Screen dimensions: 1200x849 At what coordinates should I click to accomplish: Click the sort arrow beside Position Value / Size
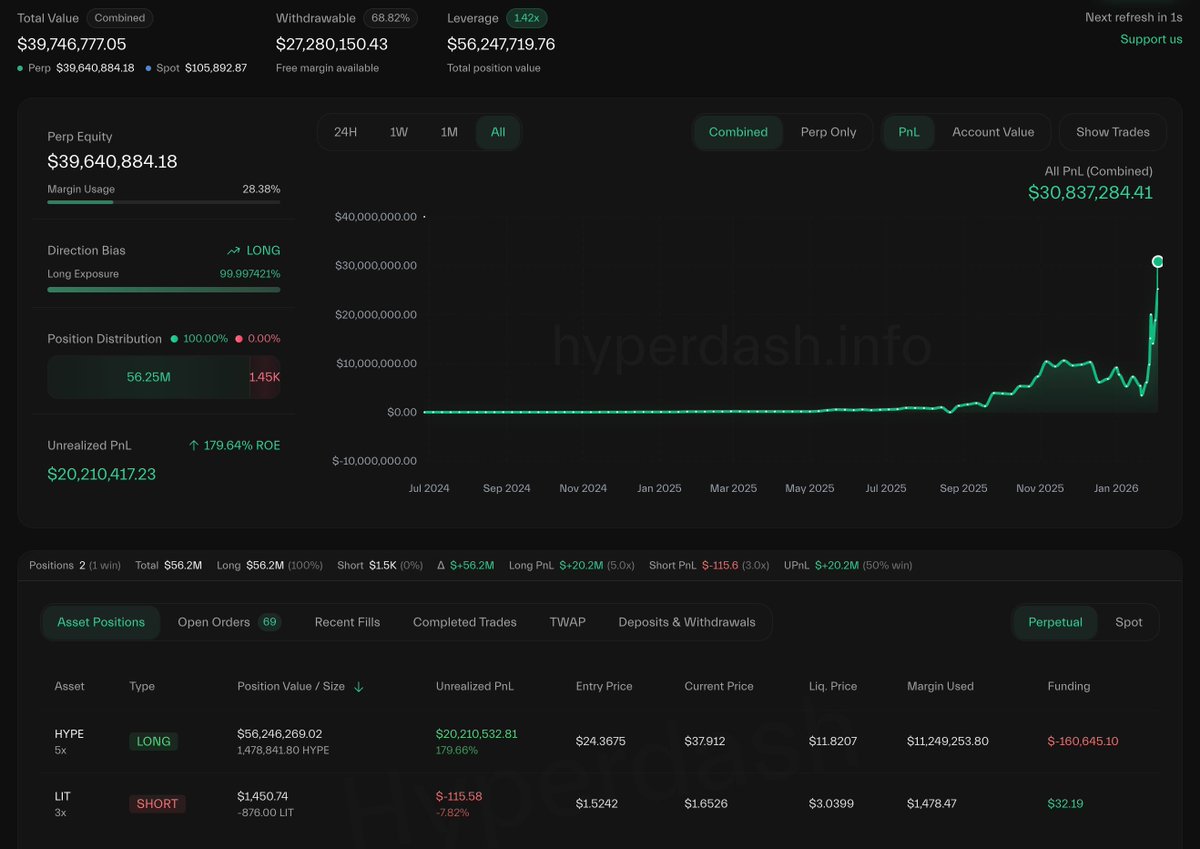[x=359, y=687]
